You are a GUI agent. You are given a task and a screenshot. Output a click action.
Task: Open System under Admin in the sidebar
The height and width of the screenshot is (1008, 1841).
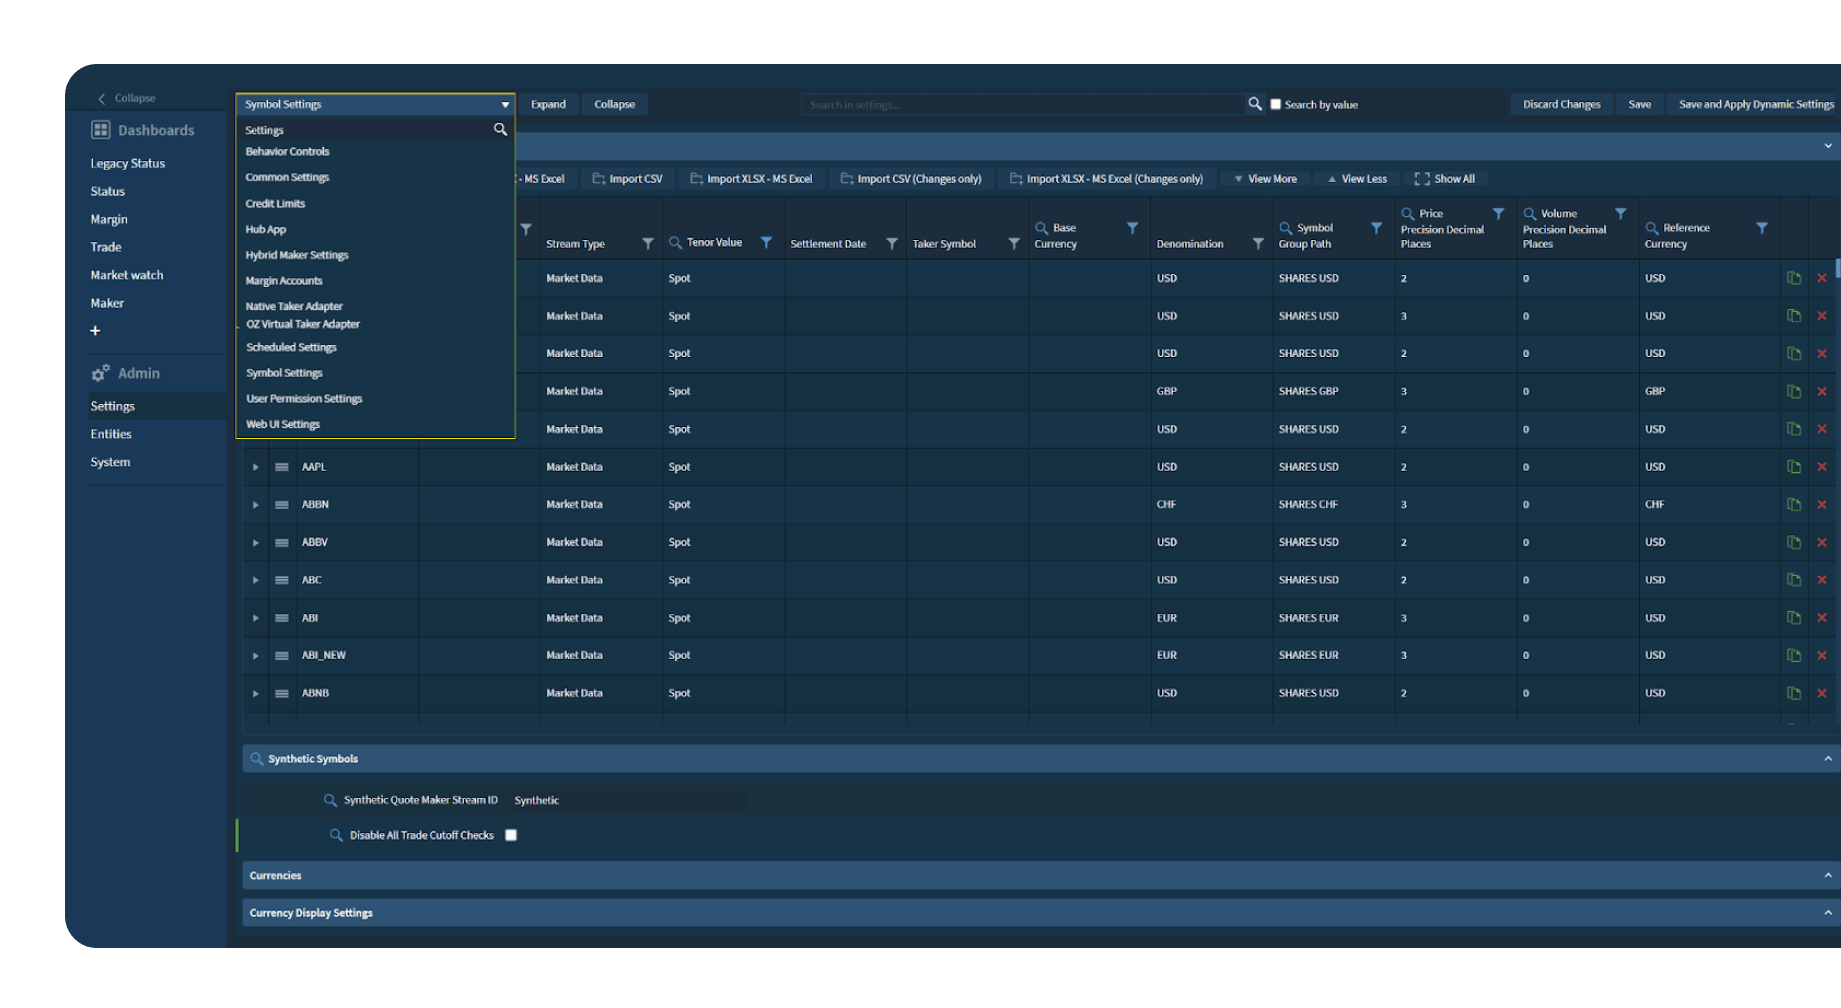tap(110, 462)
